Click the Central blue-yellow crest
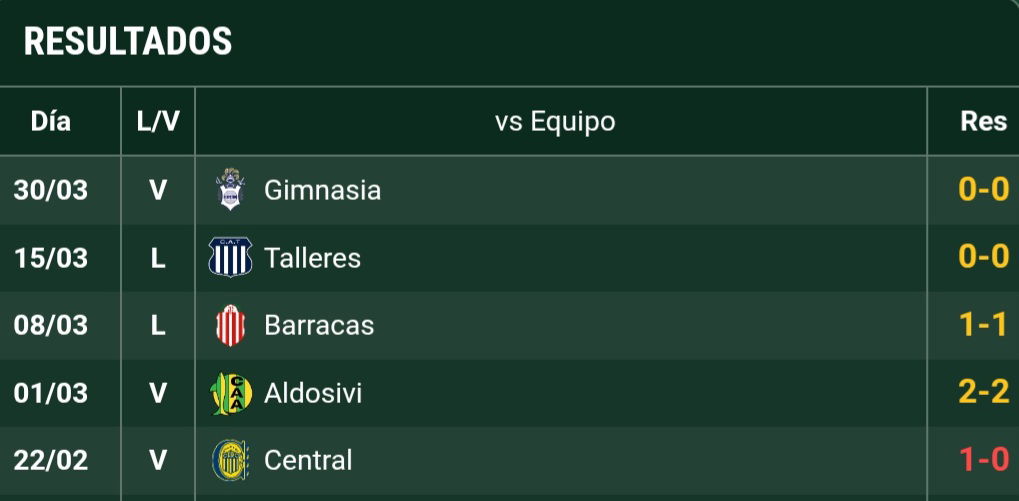The image size is (1019, 501). pyautogui.click(x=230, y=460)
